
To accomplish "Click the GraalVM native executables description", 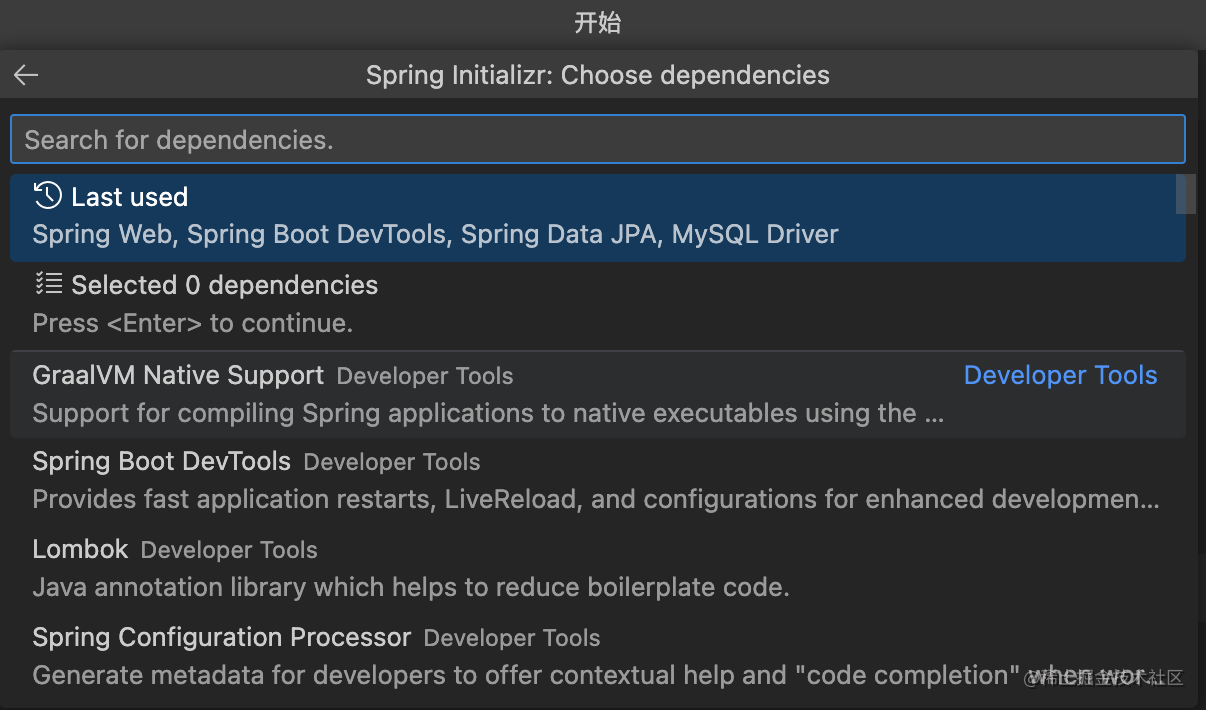I will pos(487,413).
